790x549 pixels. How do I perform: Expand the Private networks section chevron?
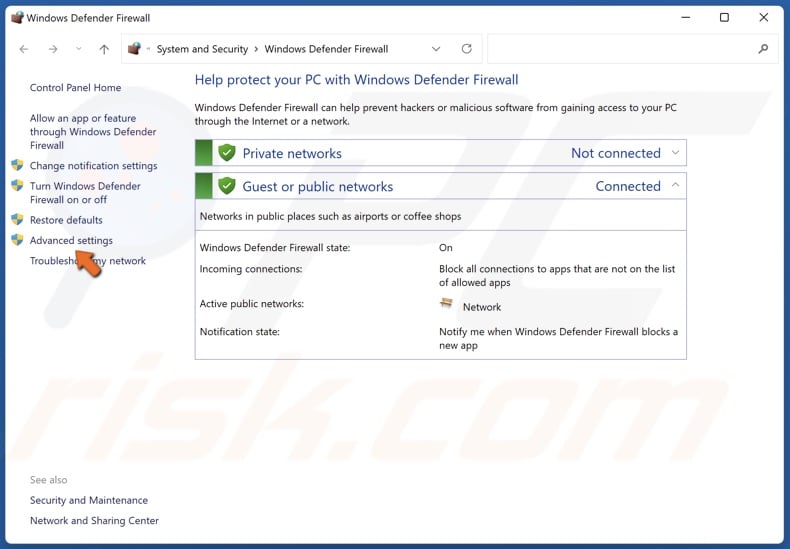coord(675,153)
